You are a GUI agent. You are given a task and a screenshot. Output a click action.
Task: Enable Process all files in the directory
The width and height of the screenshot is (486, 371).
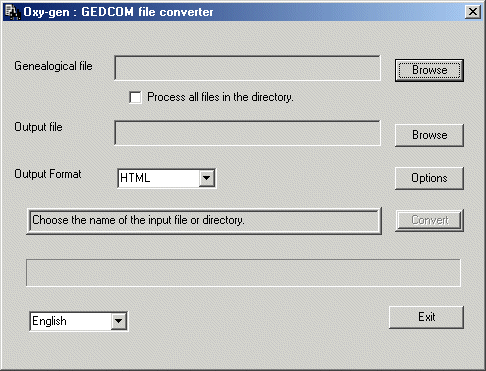pos(135,97)
